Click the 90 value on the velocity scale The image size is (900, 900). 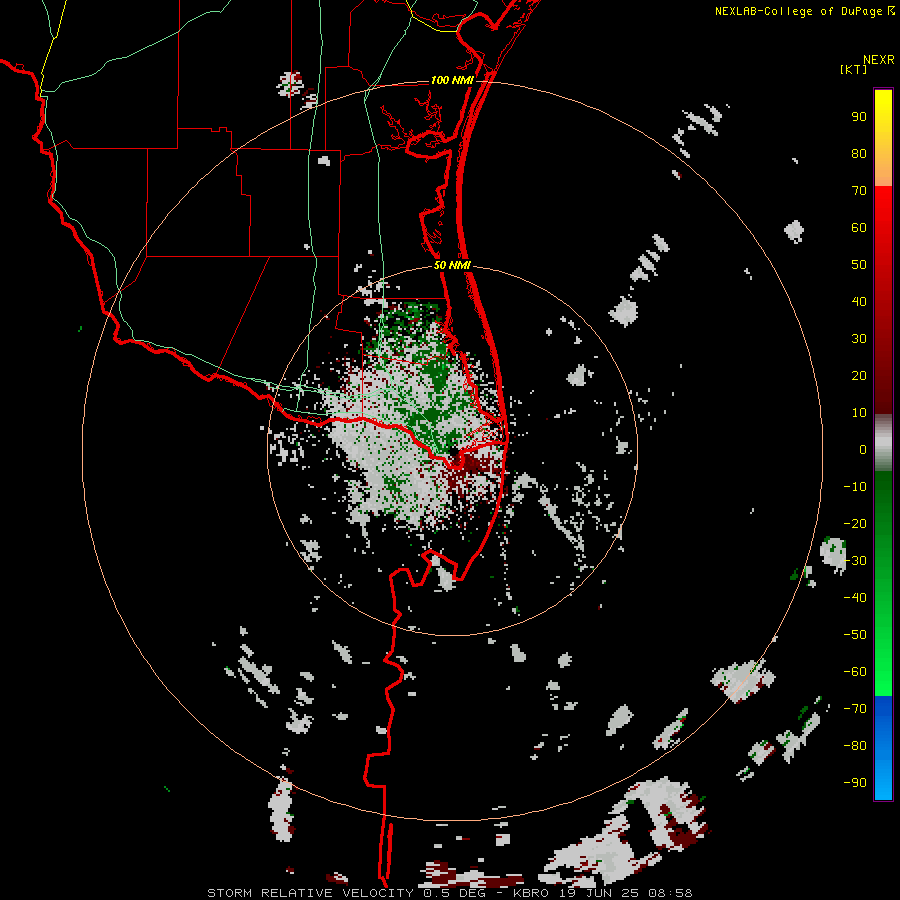point(859,117)
